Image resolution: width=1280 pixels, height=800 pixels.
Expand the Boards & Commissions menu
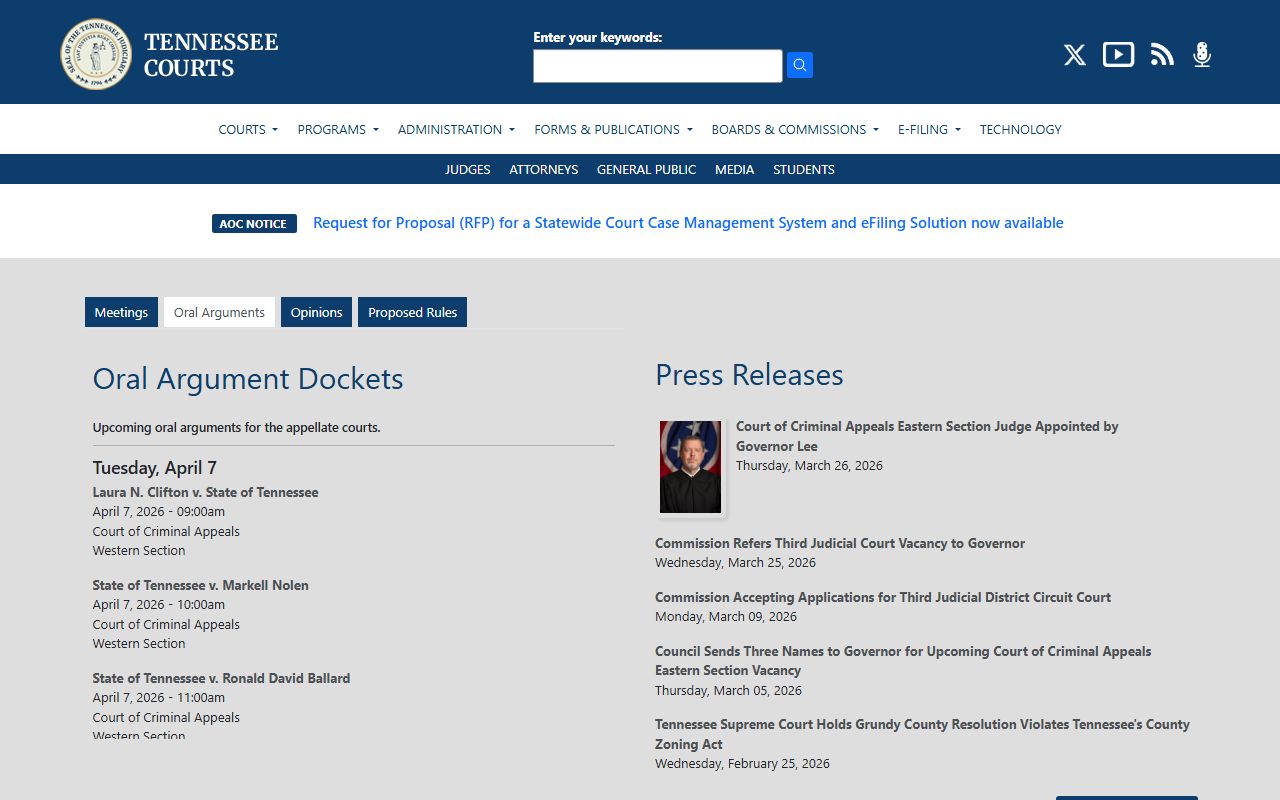pos(795,129)
